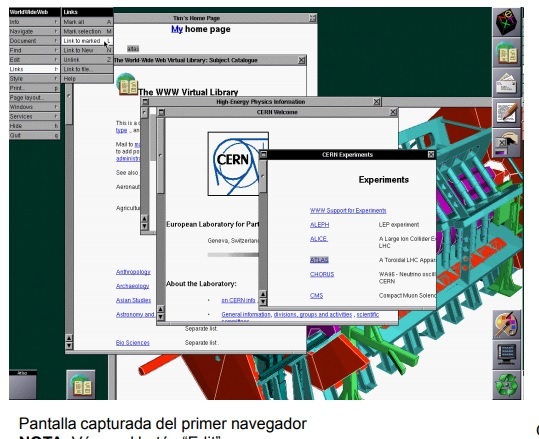Click the 'About the Laboratory:' heading

(x=201, y=284)
